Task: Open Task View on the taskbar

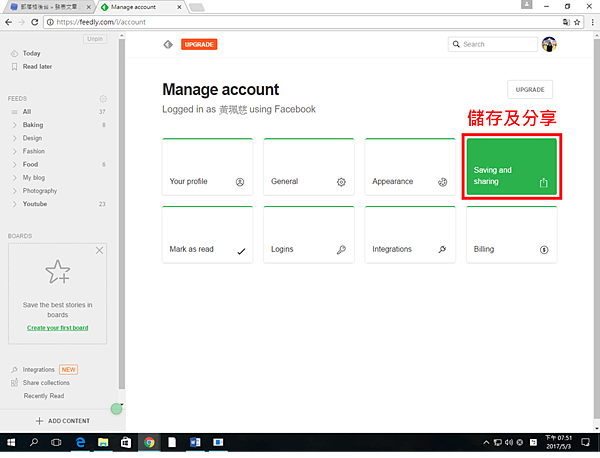Action: click(56, 442)
